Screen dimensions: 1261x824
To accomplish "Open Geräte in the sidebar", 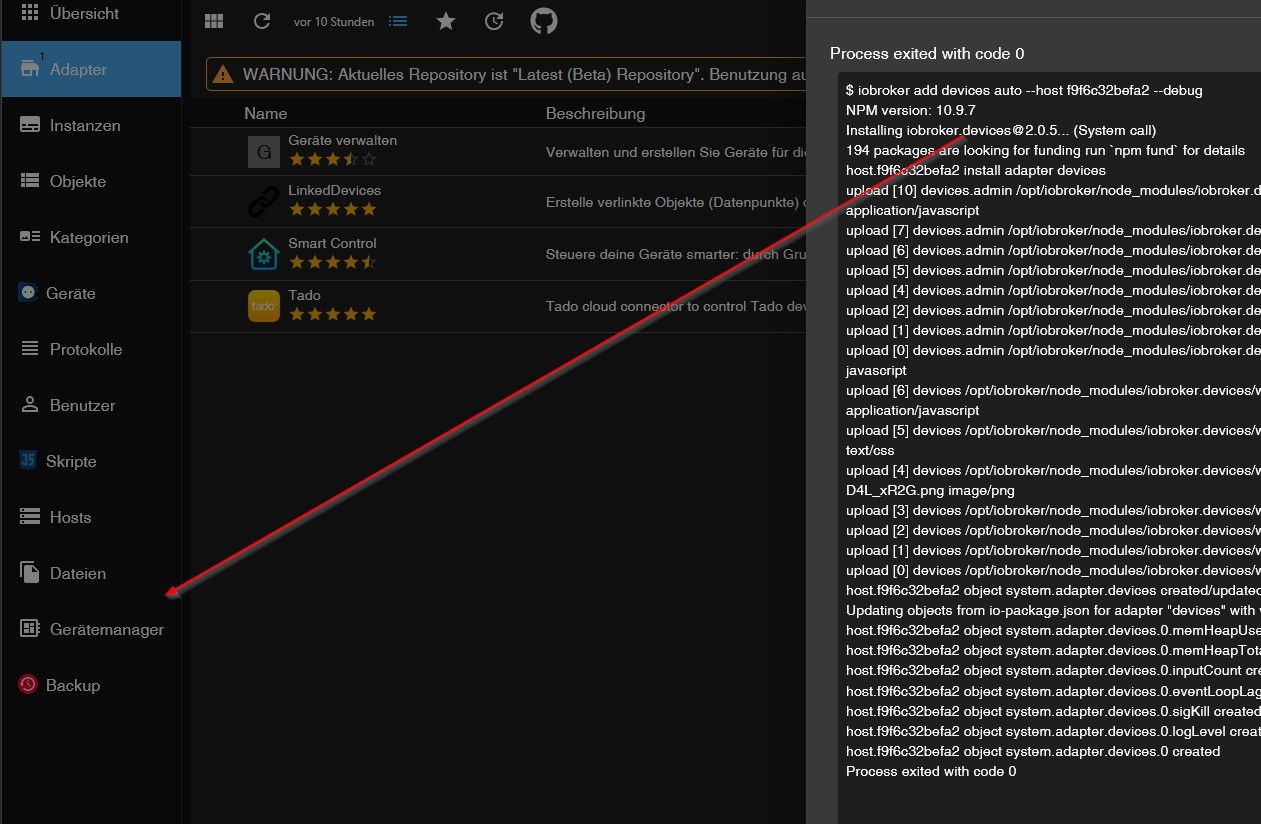I will pyautogui.click(x=91, y=293).
